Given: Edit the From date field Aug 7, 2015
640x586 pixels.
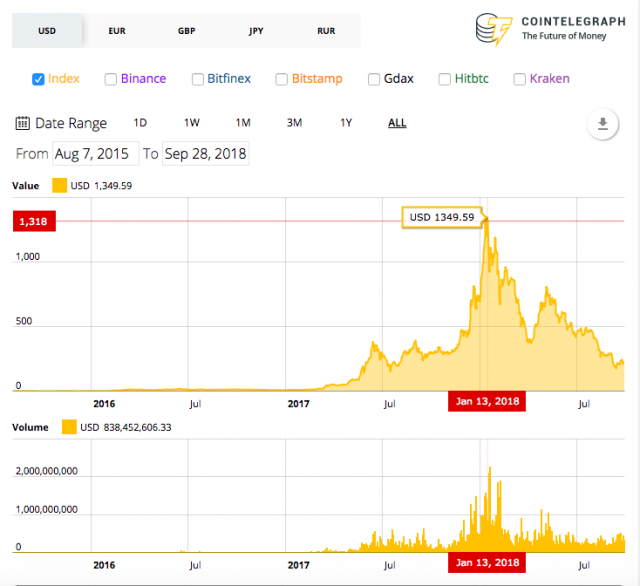Looking at the screenshot, I should pyautogui.click(x=96, y=154).
